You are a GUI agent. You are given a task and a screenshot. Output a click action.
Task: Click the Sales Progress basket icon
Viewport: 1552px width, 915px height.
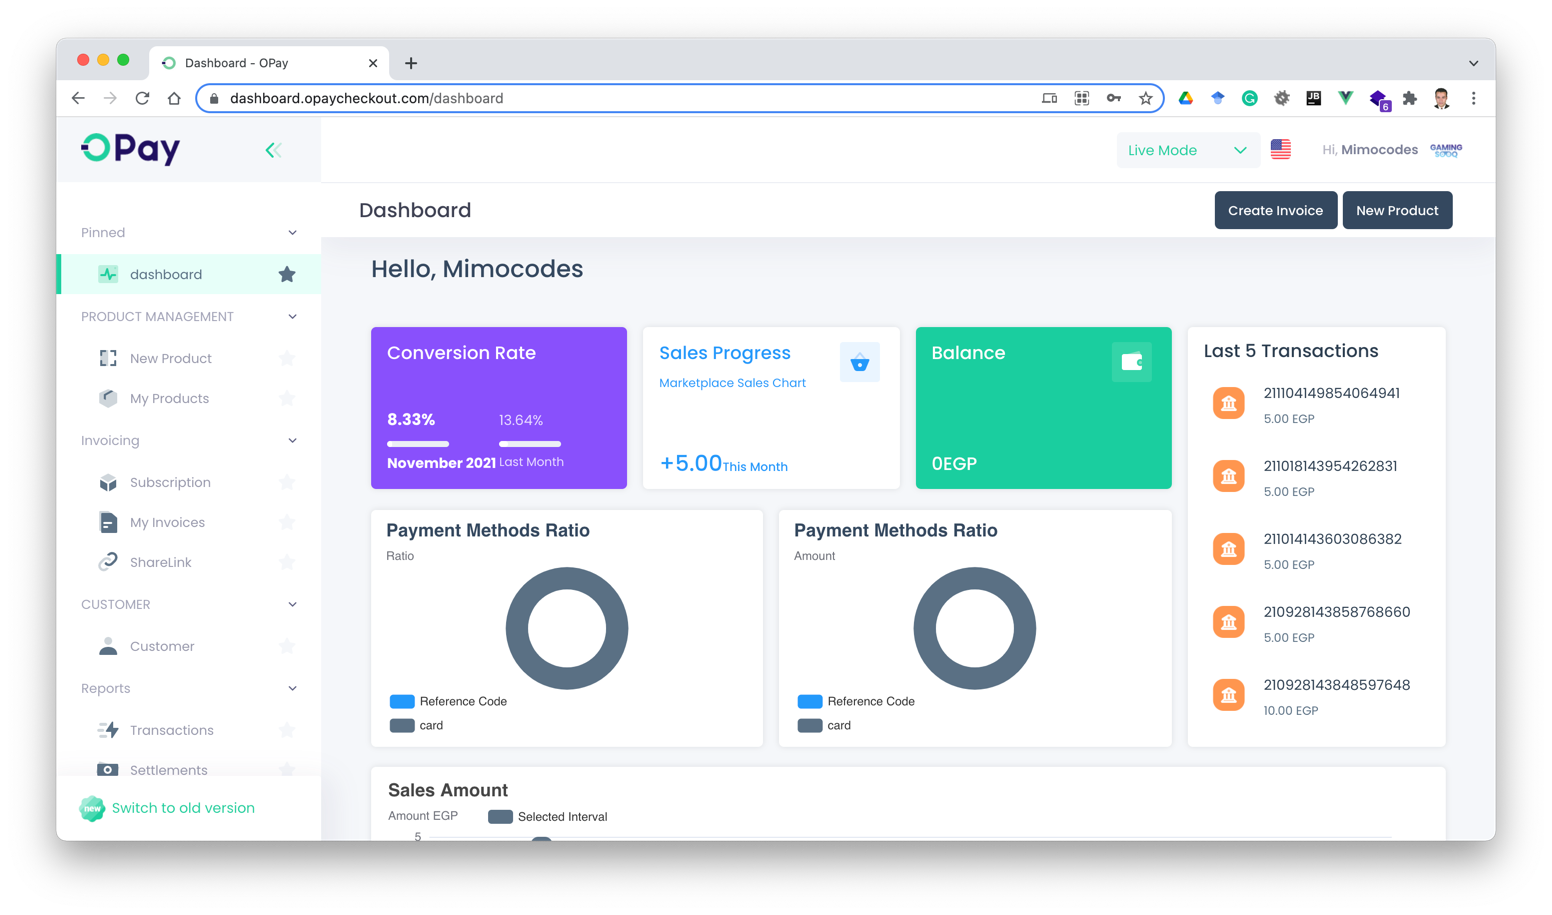(860, 362)
